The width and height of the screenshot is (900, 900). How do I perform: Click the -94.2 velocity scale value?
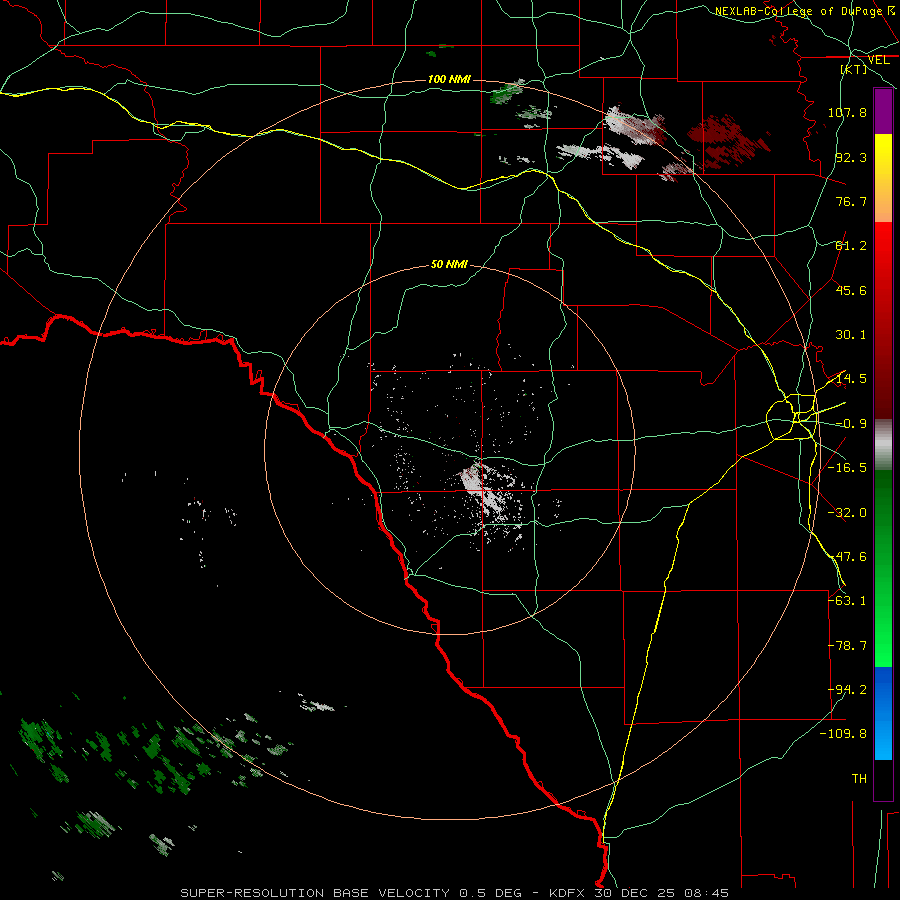click(847, 689)
